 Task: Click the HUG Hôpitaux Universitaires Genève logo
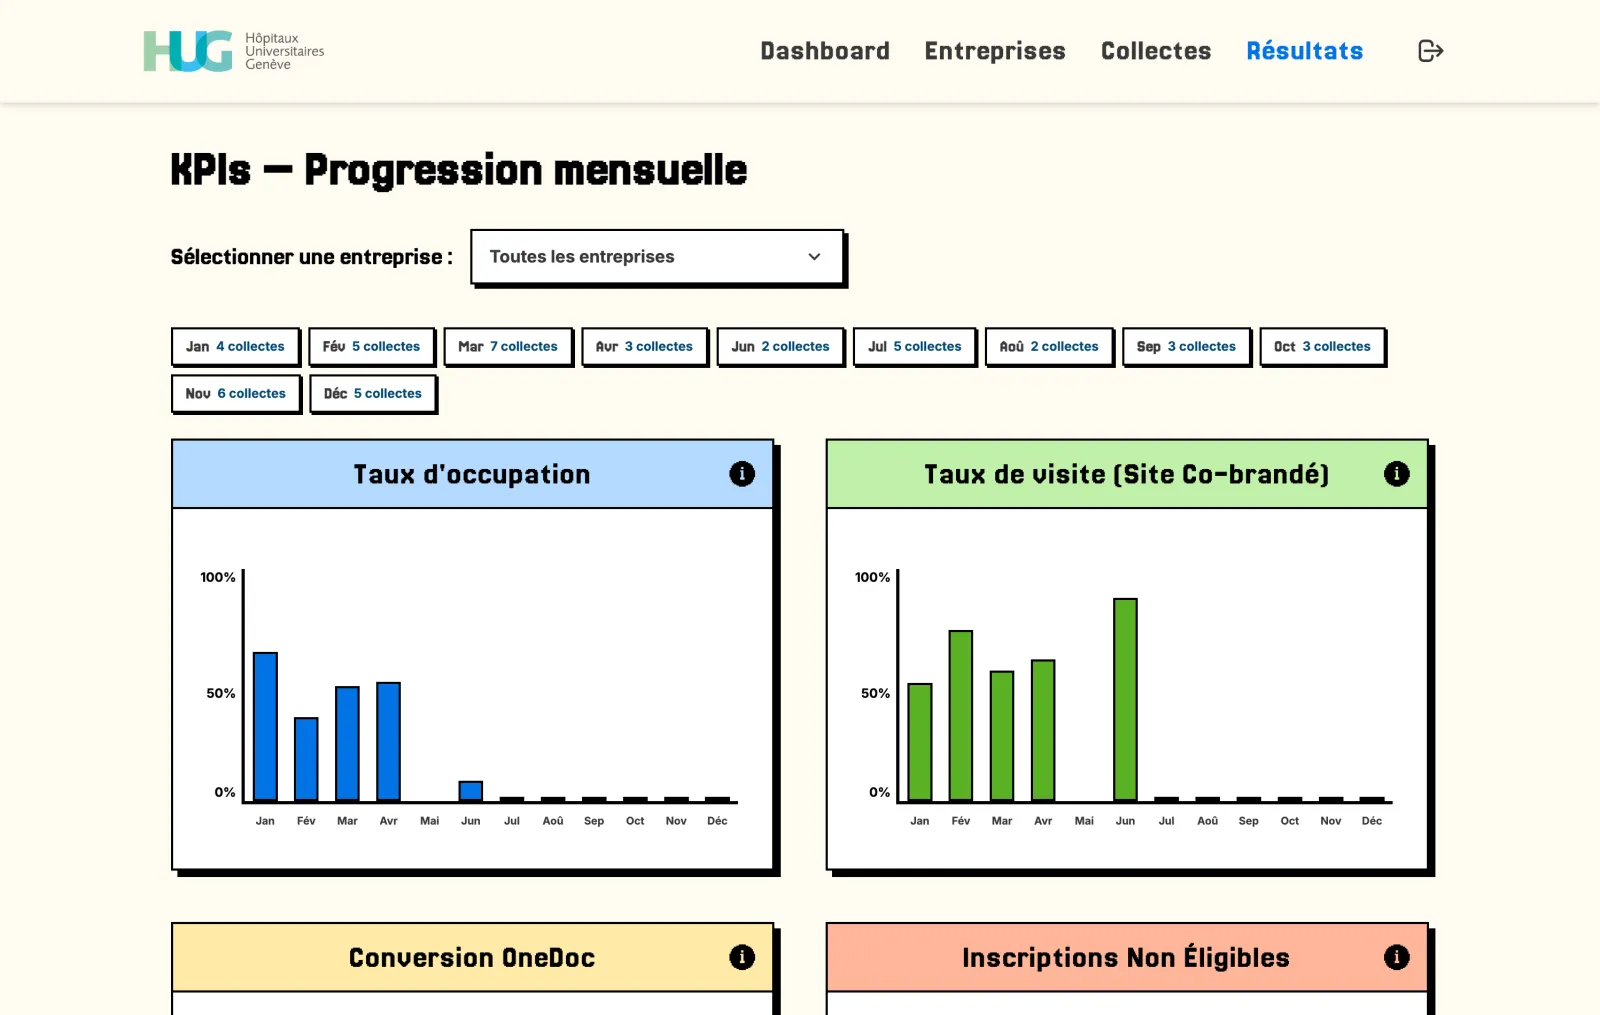[233, 51]
